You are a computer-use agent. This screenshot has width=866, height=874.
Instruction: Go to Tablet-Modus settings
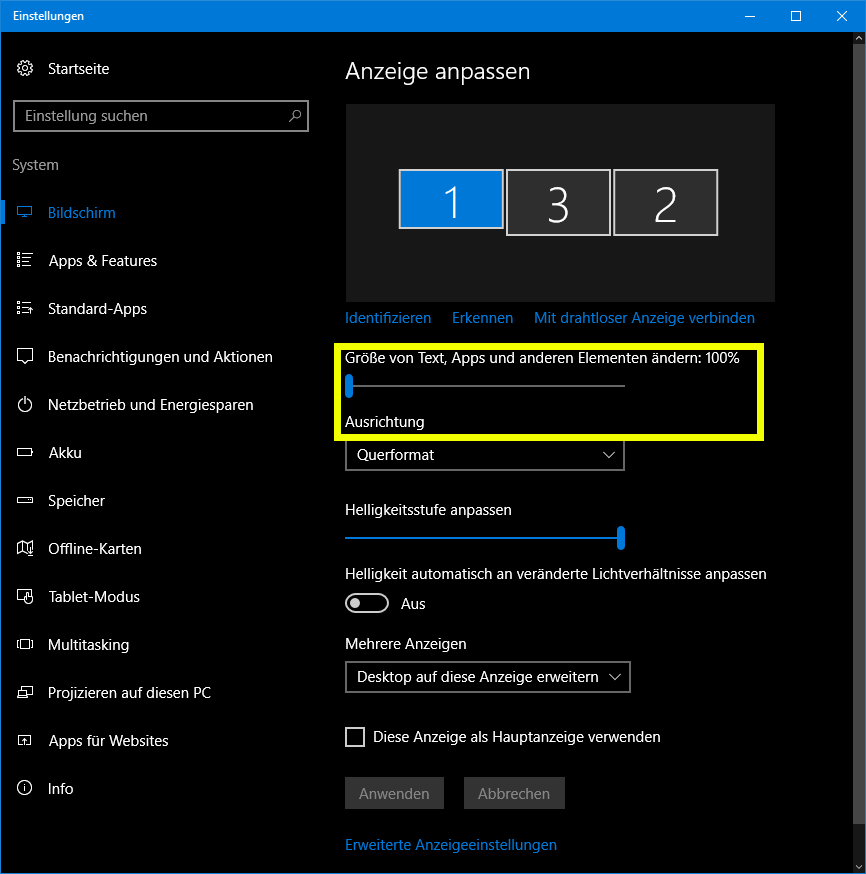tap(93, 597)
